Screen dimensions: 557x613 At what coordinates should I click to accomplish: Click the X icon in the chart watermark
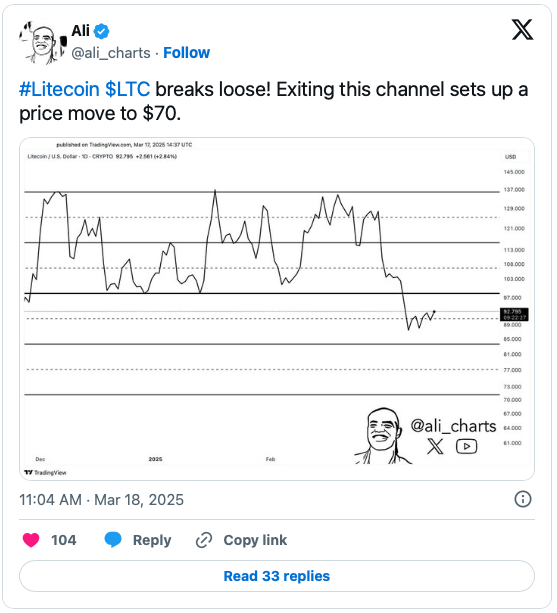(435, 446)
